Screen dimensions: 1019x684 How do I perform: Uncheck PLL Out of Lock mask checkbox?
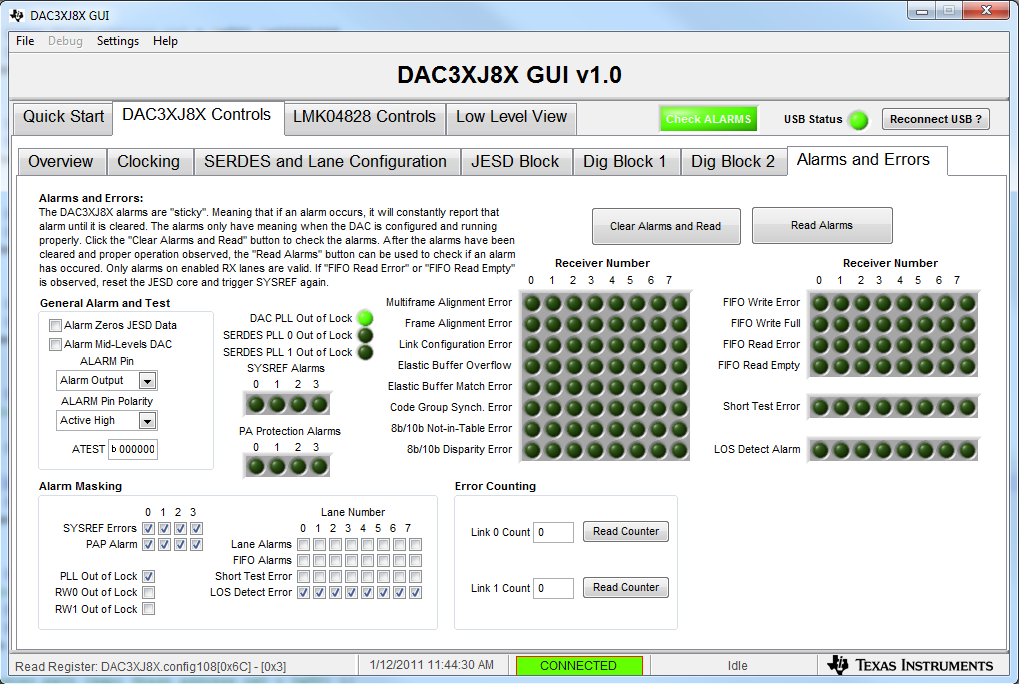[x=148, y=576]
